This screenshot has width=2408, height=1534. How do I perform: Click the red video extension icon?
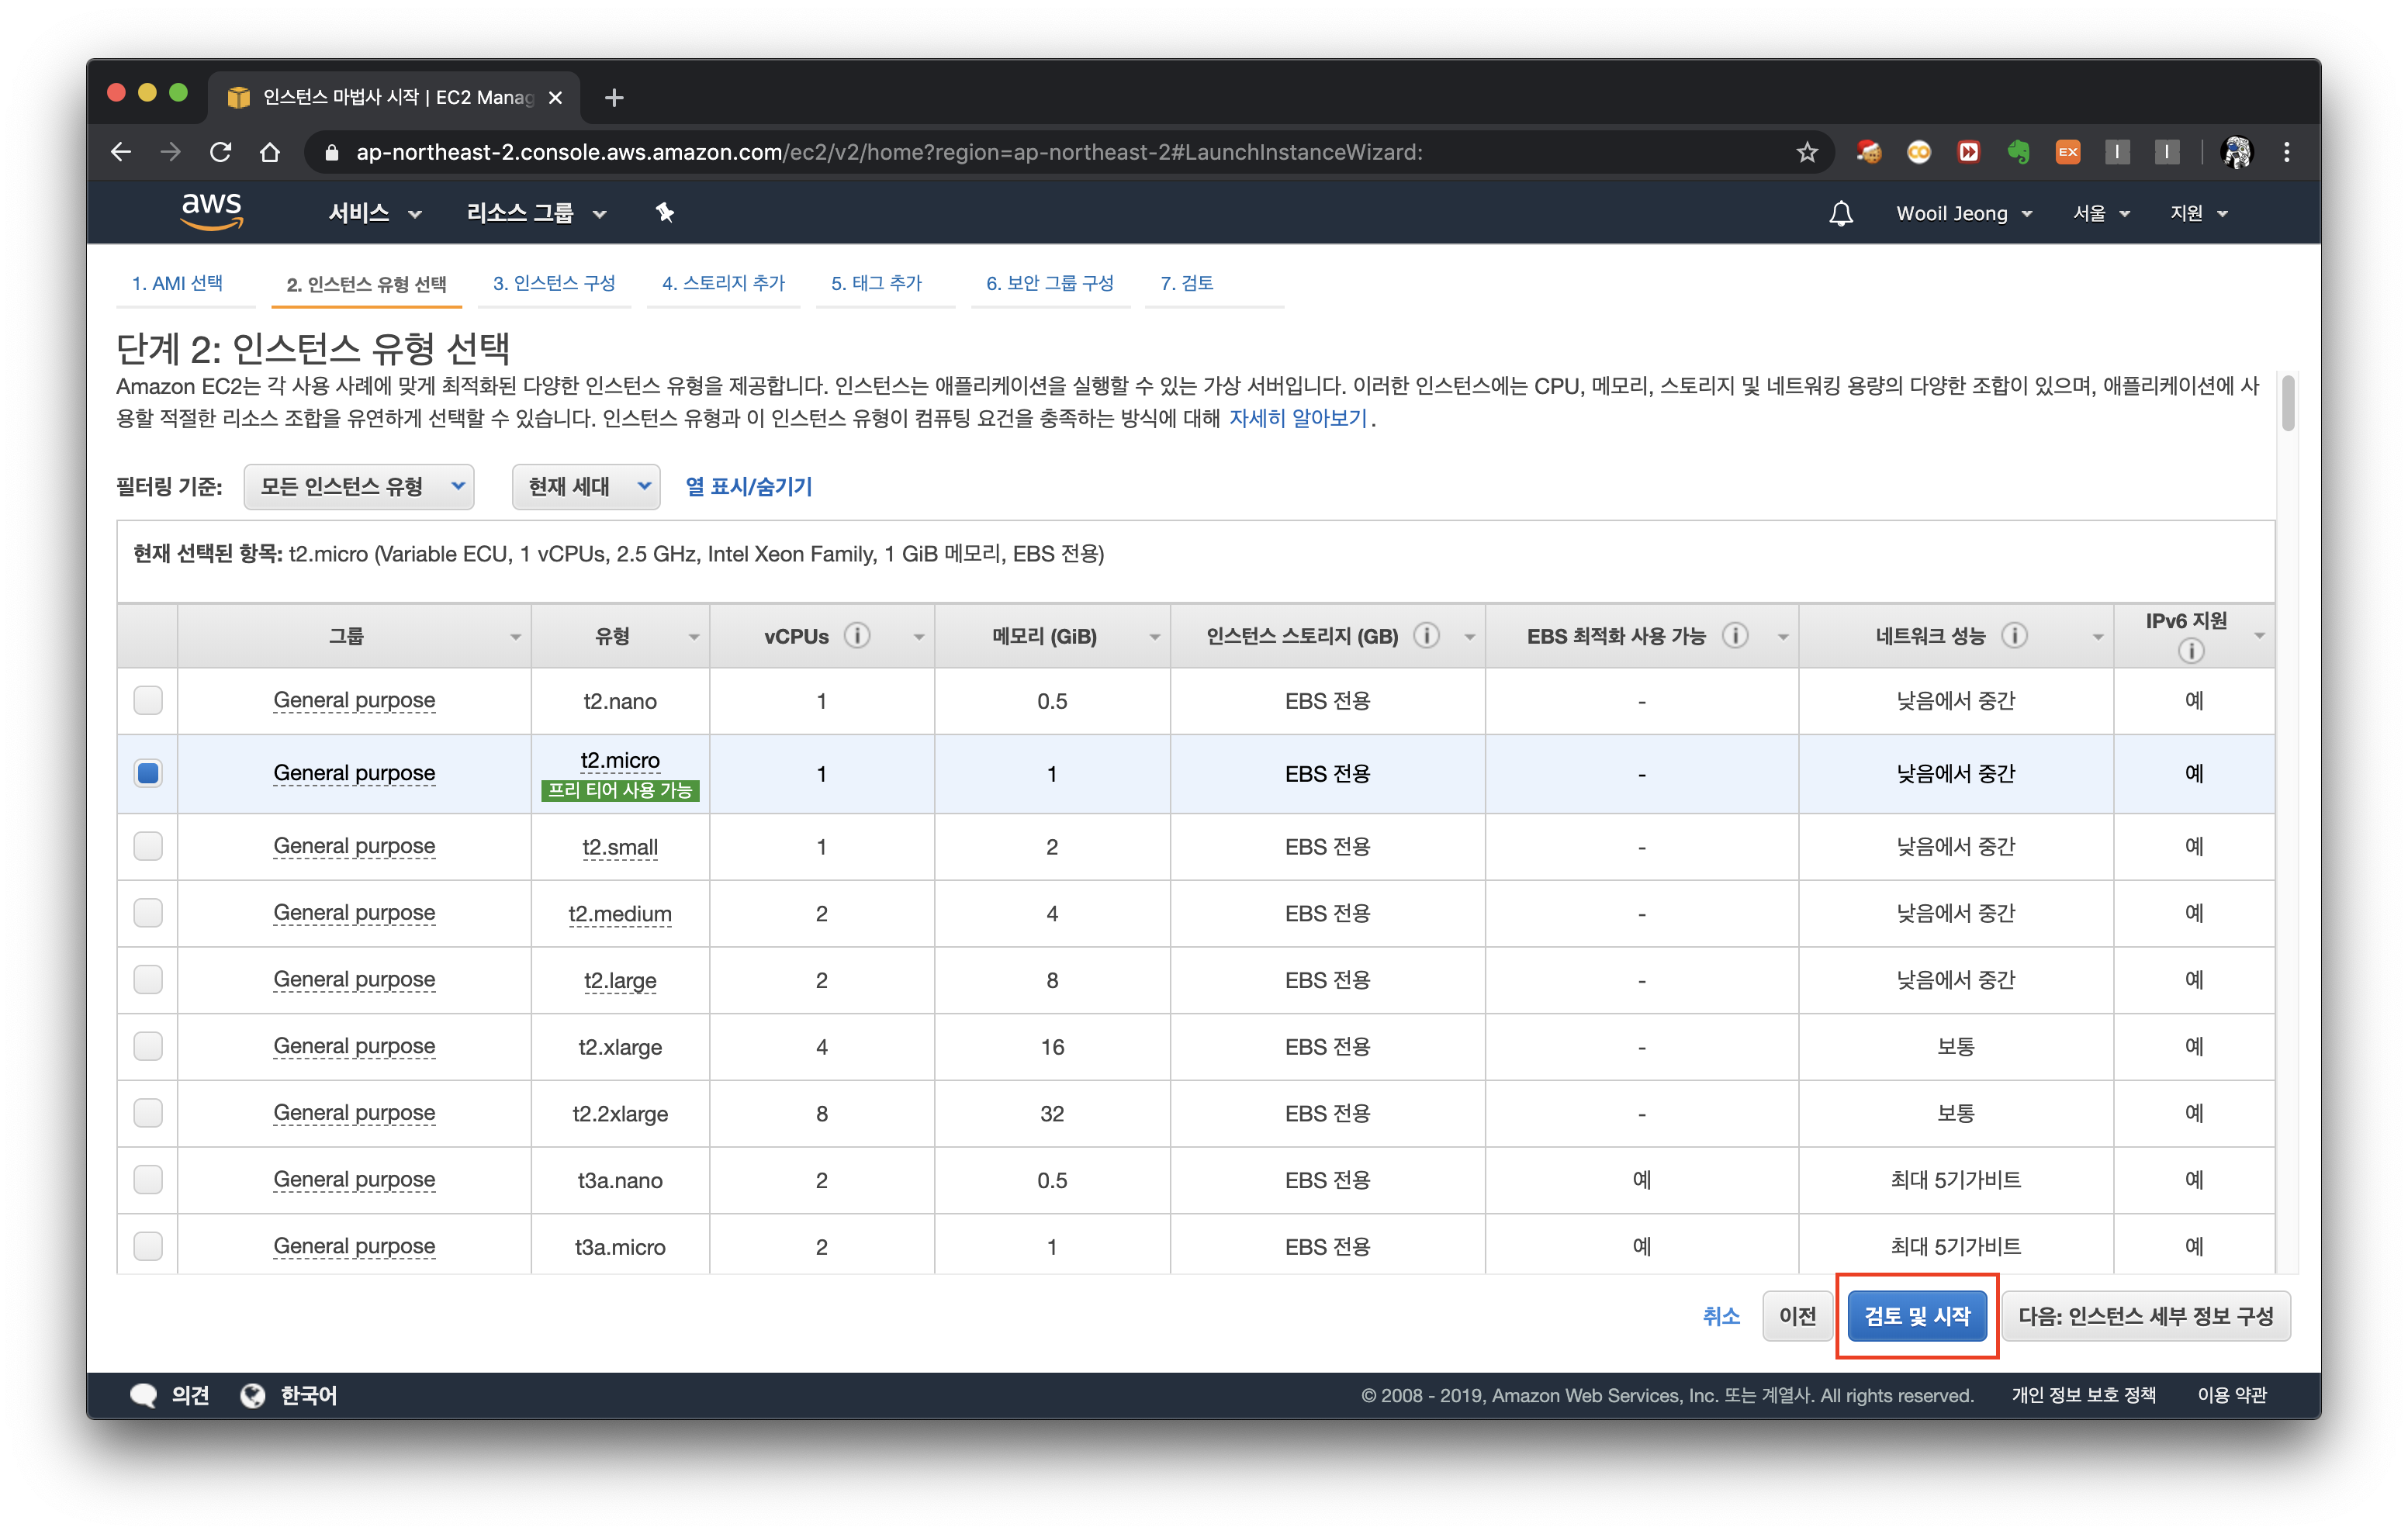pyautogui.click(x=1968, y=152)
